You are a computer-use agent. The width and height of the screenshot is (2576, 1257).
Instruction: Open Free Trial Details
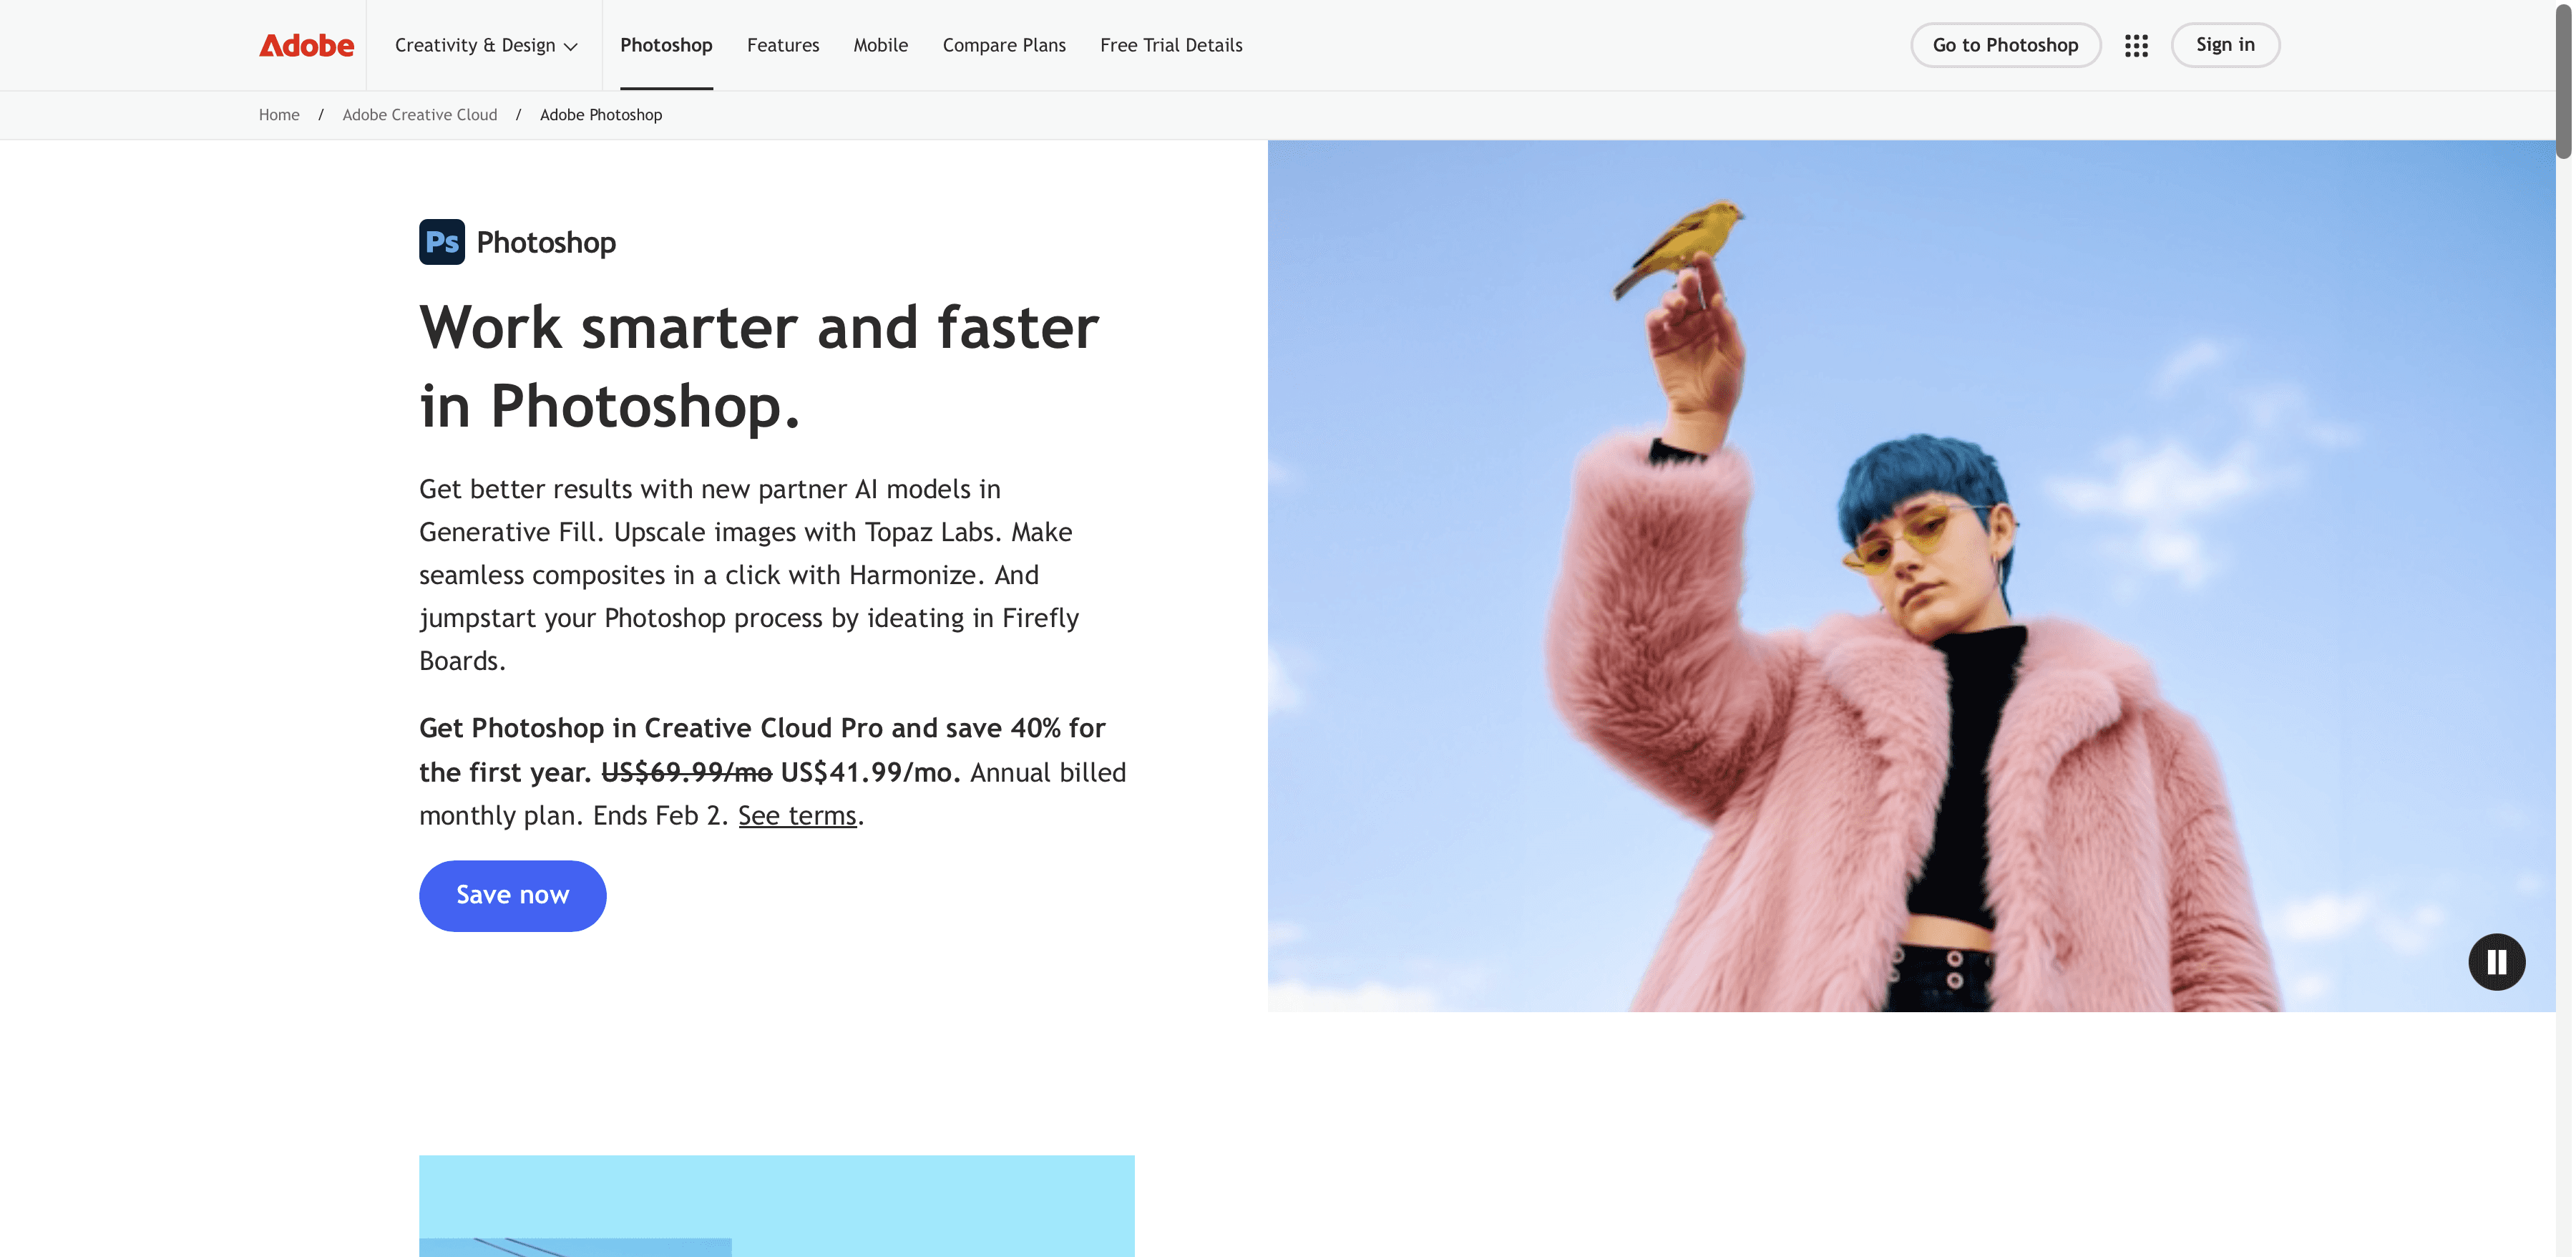point(1171,45)
